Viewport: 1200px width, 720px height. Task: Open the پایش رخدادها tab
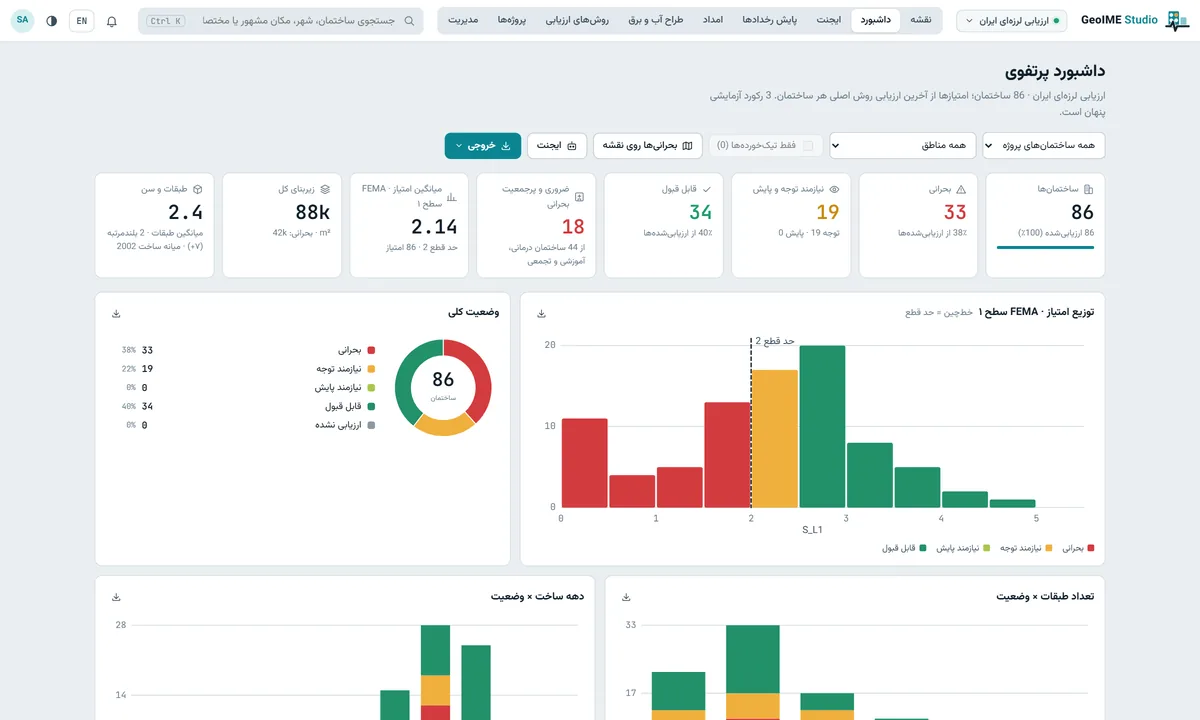(769, 21)
